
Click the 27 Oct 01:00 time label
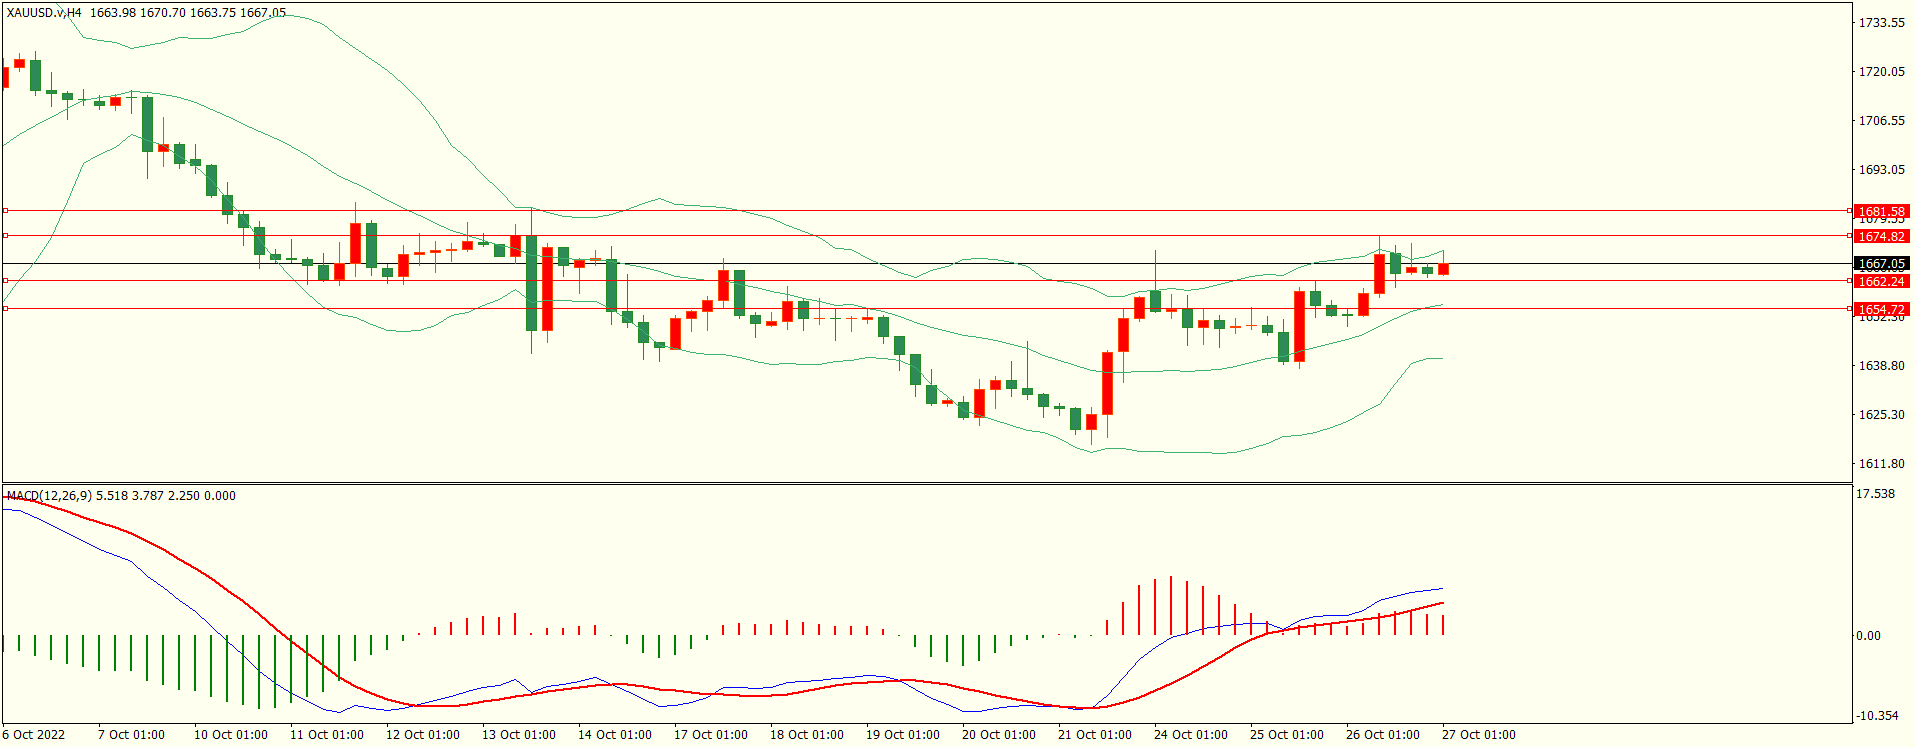tap(1478, 735)
